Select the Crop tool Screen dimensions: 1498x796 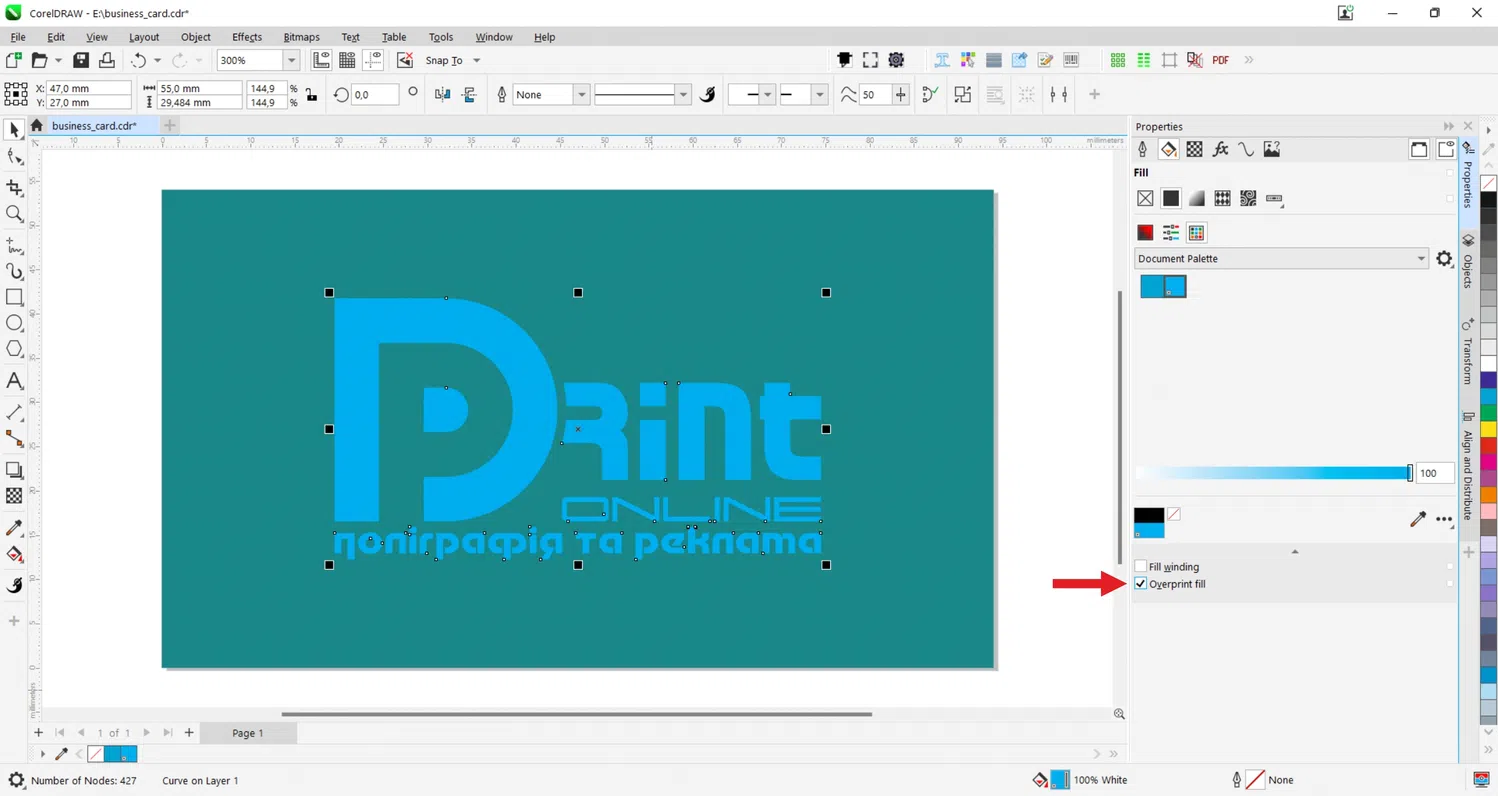coord(14,187)
